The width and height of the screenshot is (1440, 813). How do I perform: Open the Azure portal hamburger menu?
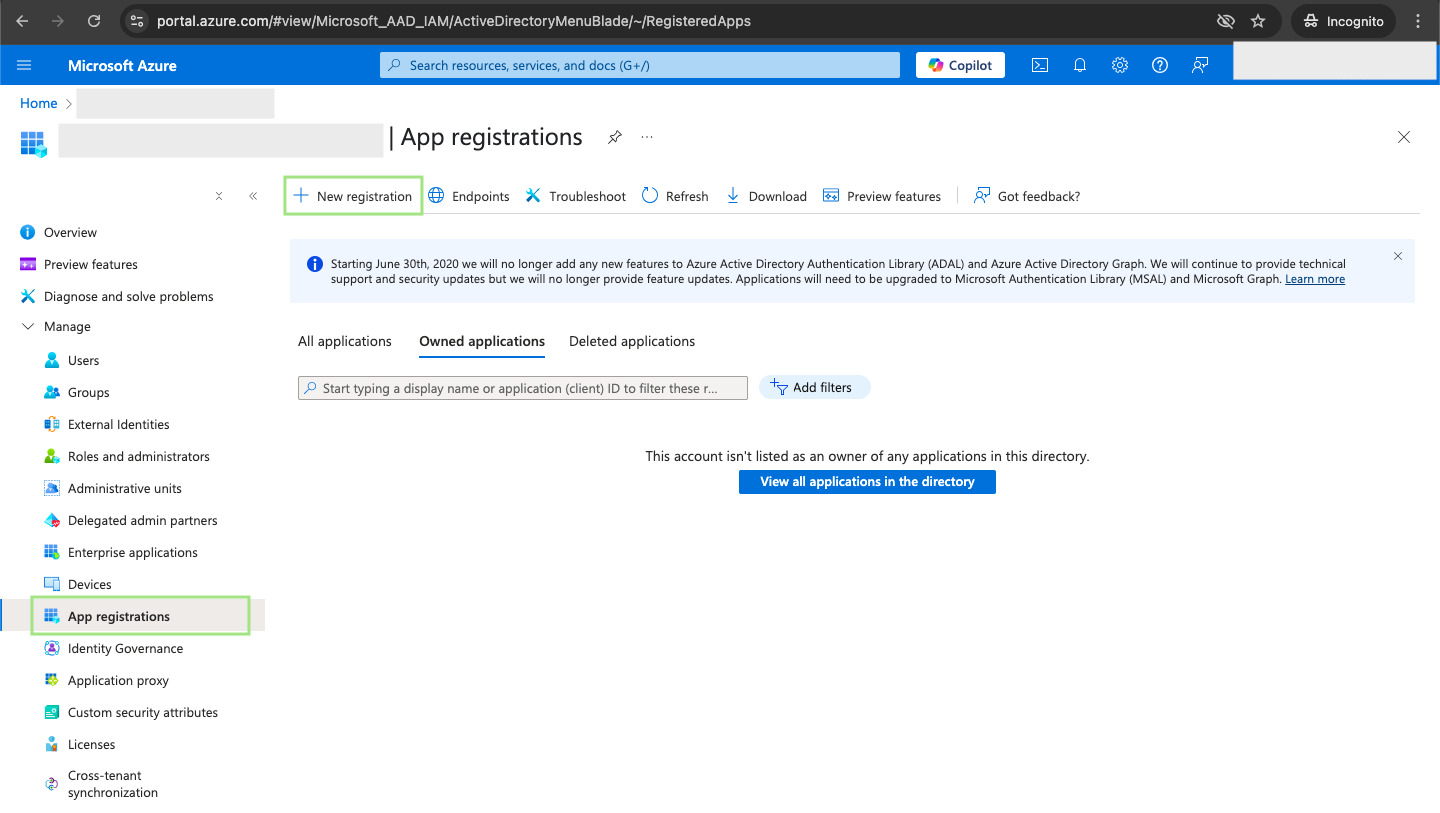pos(25,65)
